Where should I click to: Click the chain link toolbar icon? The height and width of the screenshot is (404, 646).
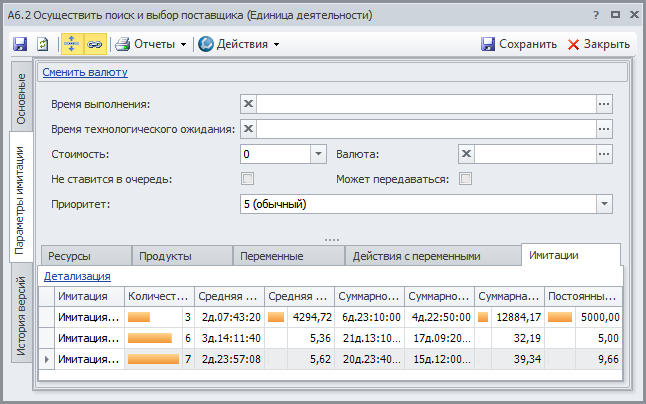pyautogui.click(x=94, y=44)
